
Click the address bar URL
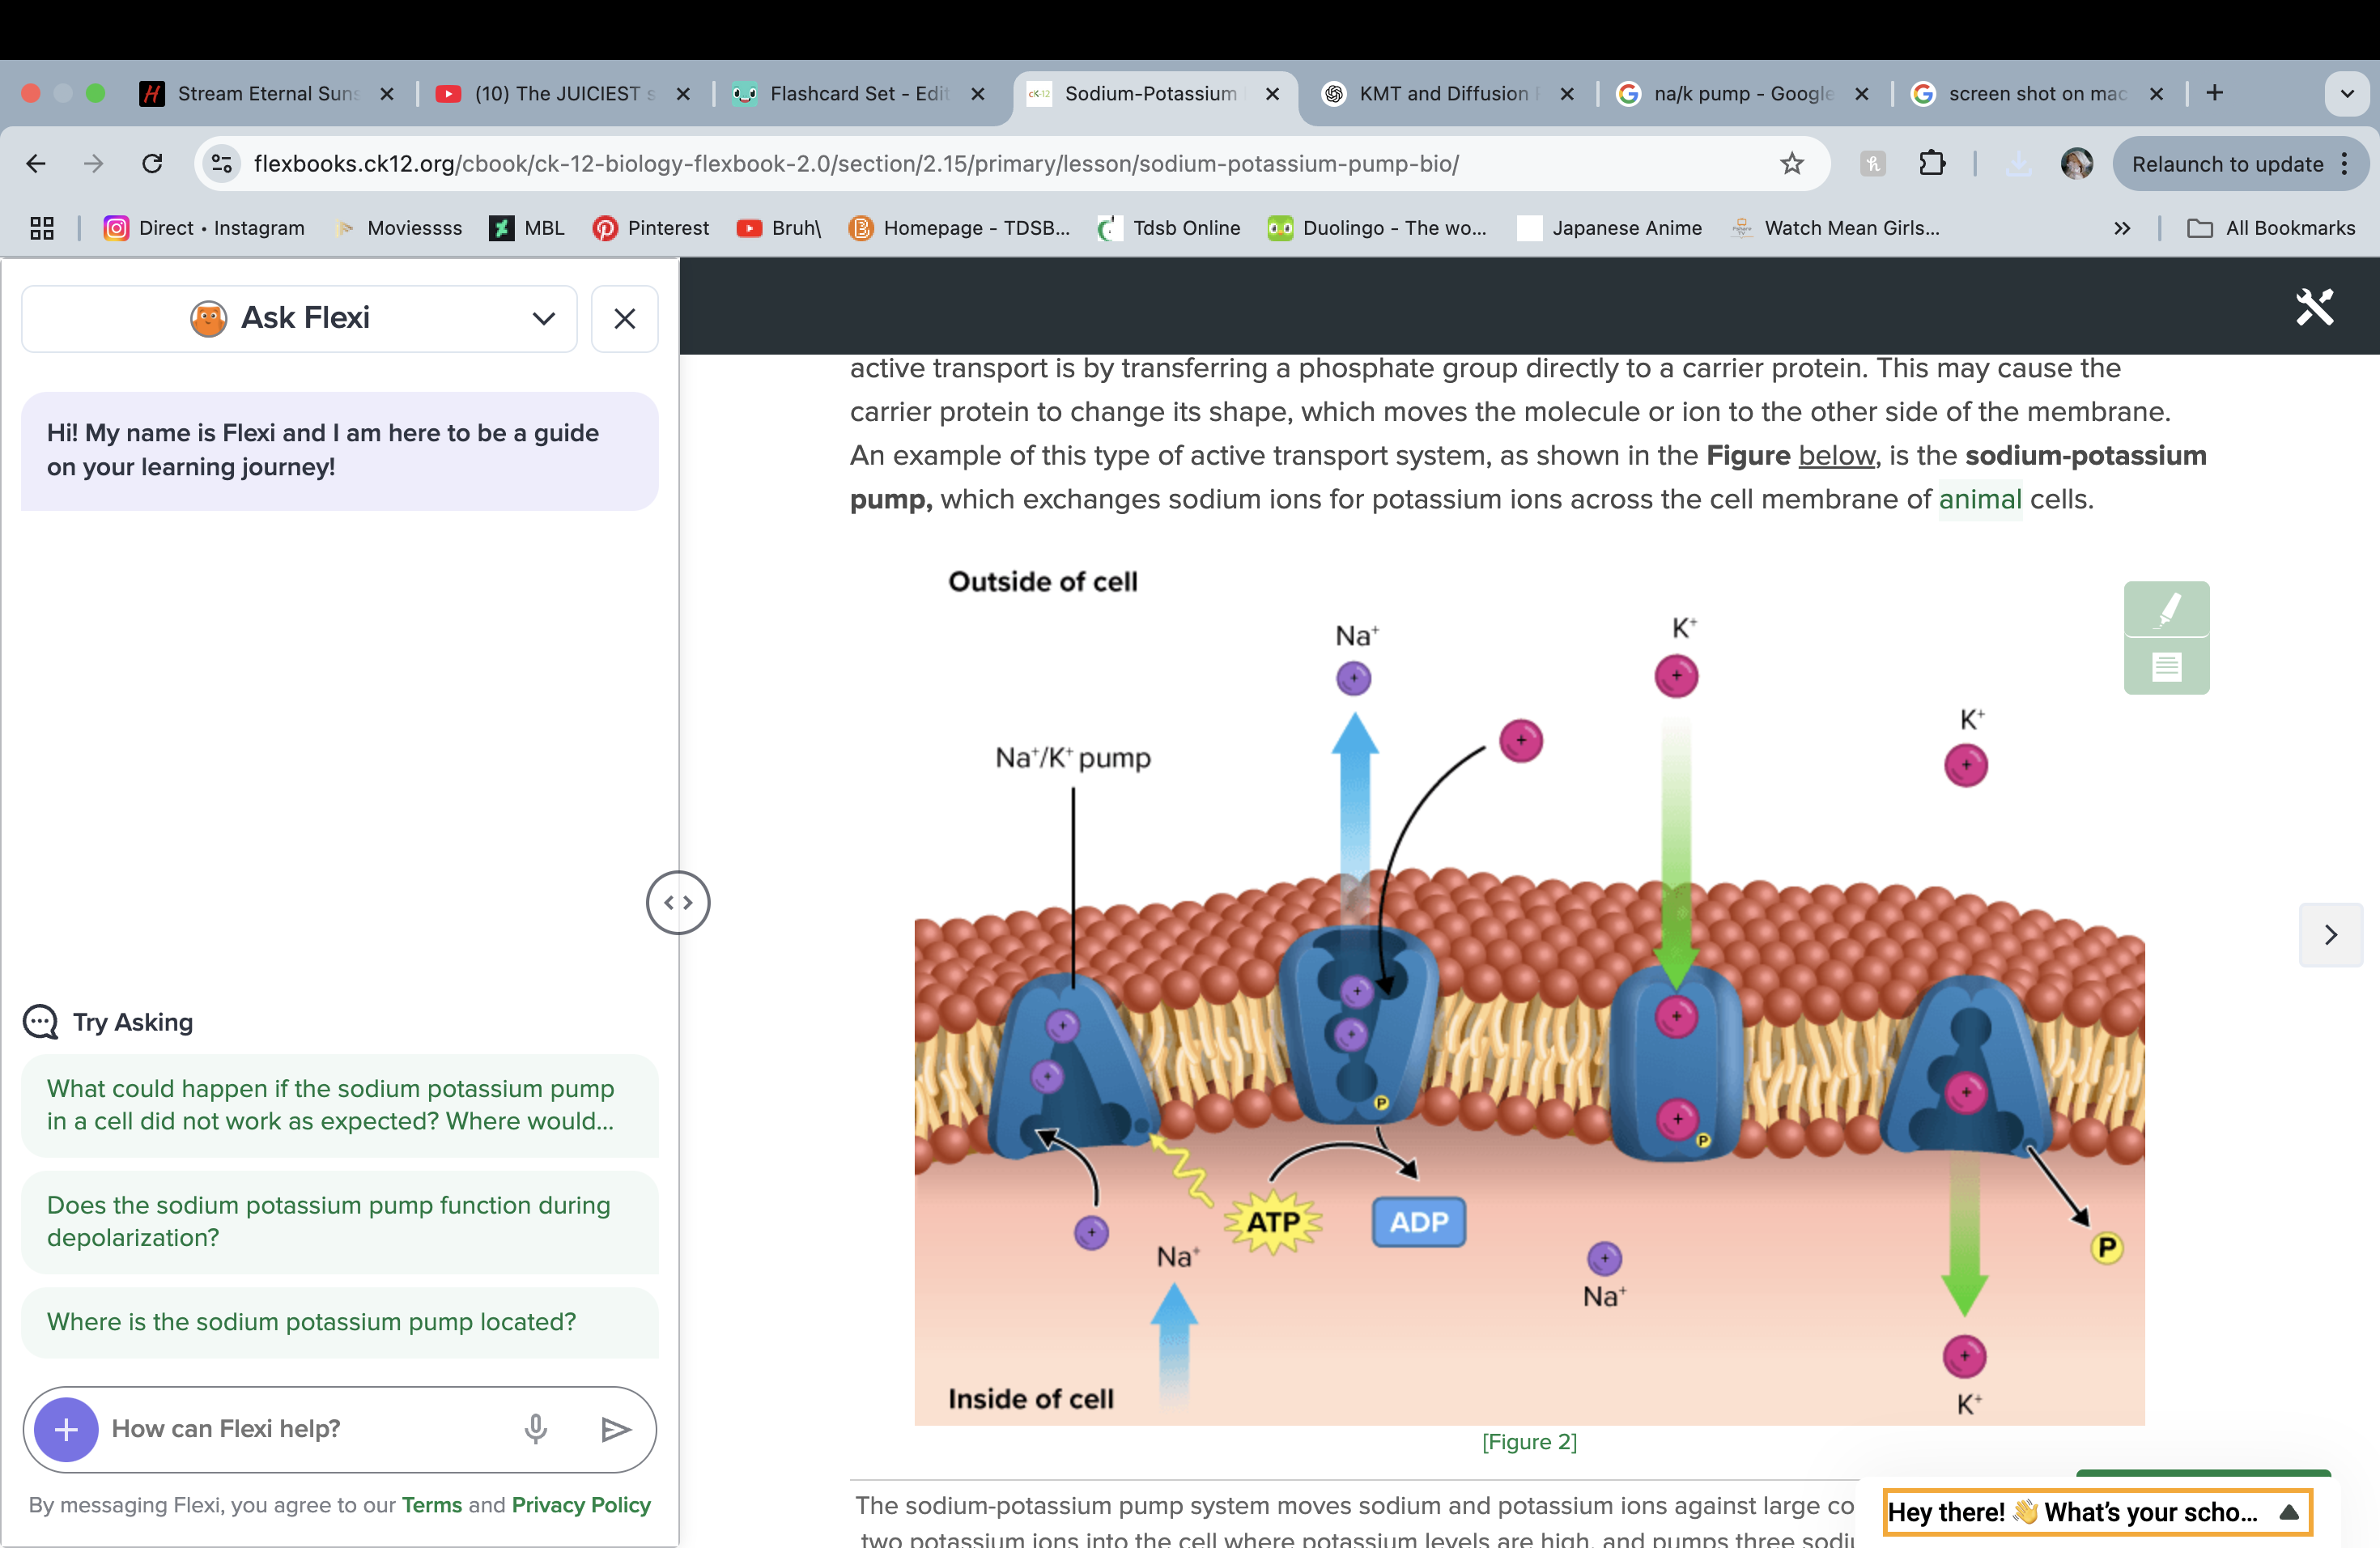856,164
